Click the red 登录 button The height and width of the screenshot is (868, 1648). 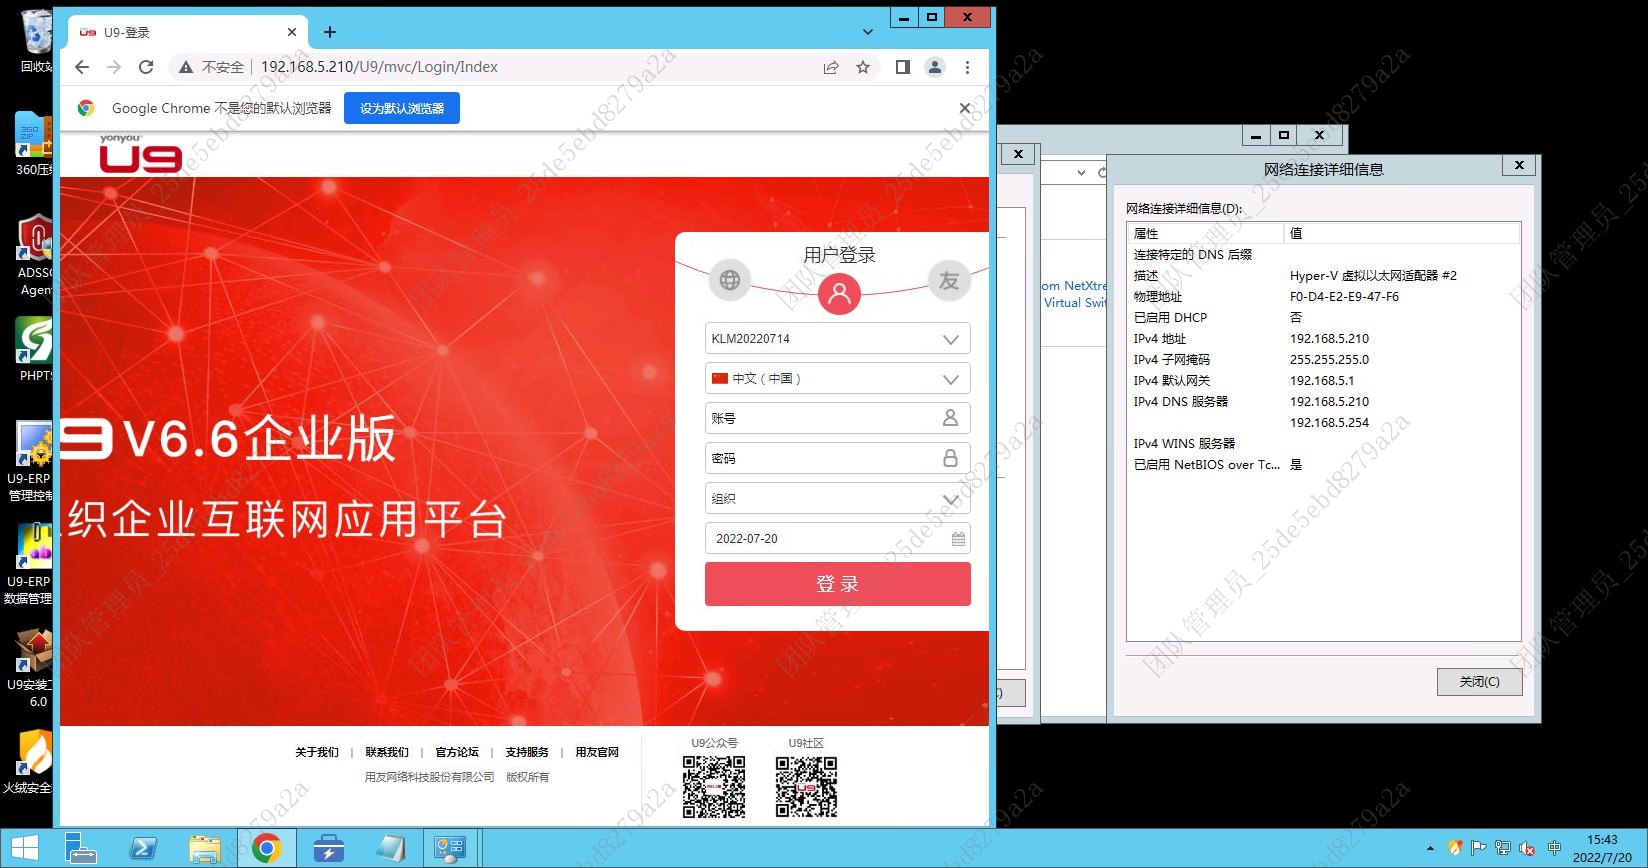coord(837,584)
